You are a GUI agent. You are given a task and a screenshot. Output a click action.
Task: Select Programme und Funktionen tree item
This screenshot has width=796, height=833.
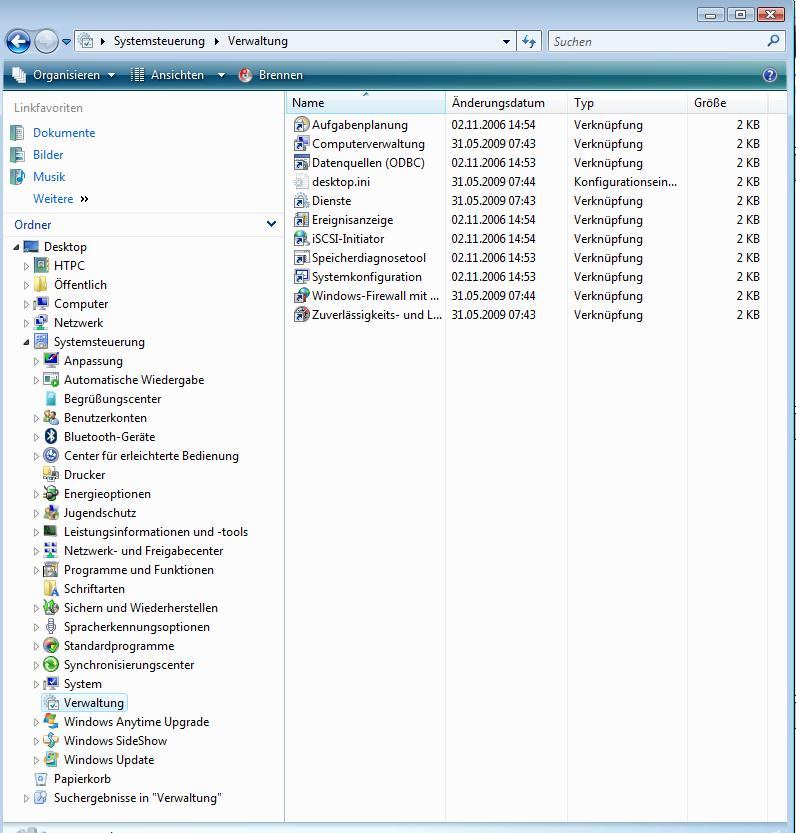(139, 570)
